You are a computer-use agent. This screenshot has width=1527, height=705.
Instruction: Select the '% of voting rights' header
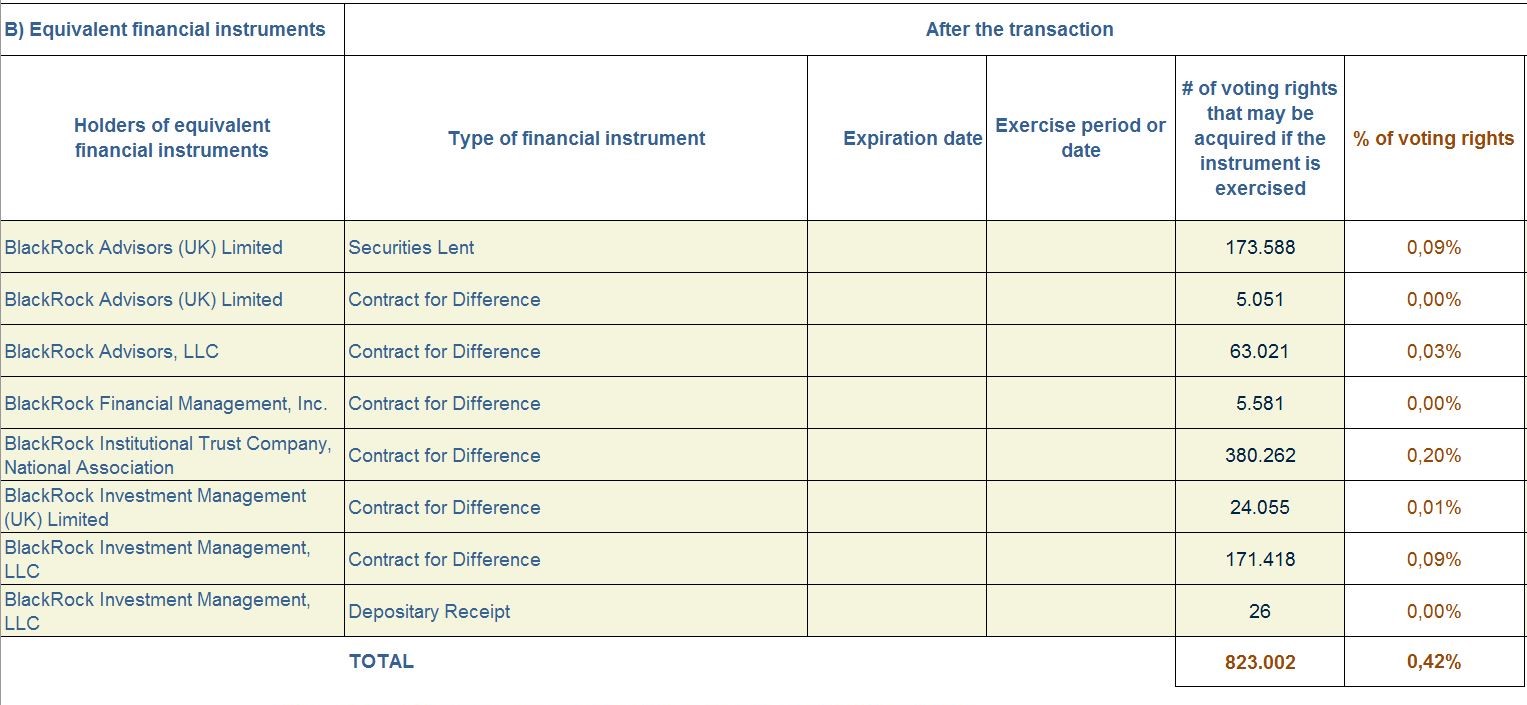tap(1434, 138)
